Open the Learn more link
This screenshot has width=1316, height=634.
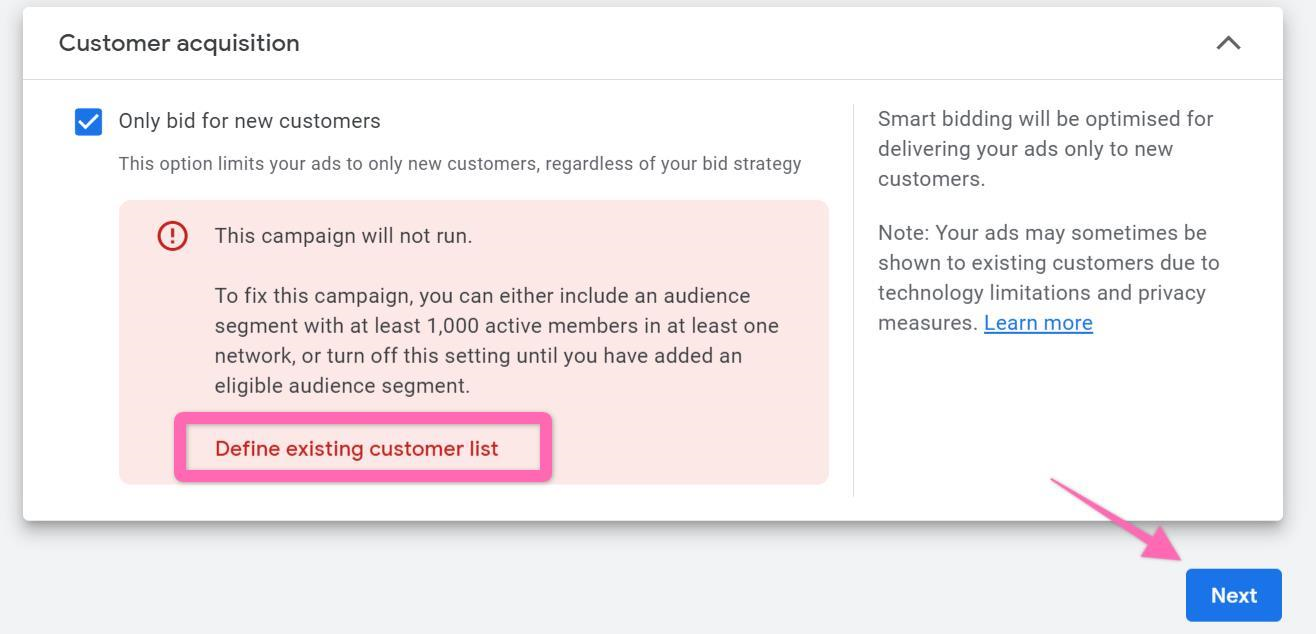1038,323
